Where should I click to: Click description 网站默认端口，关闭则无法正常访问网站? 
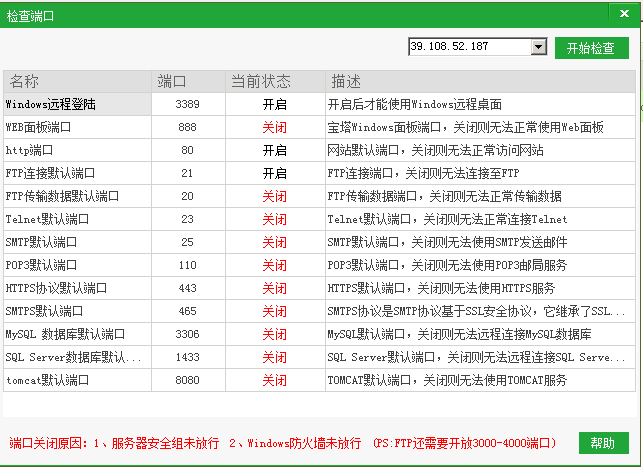click(436, 150)
